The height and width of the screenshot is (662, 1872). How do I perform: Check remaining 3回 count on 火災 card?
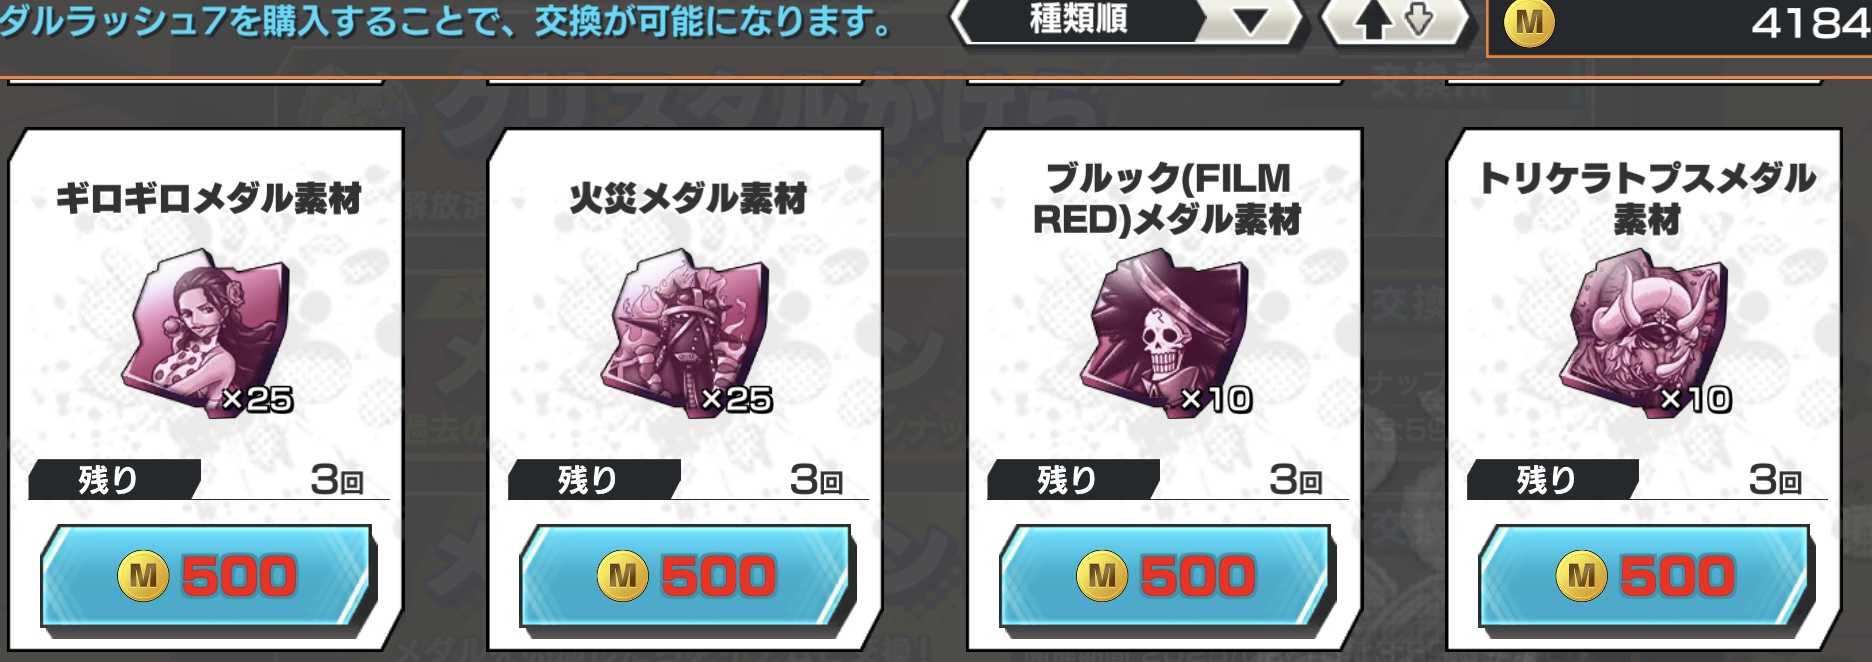click(x=816, y=480)
